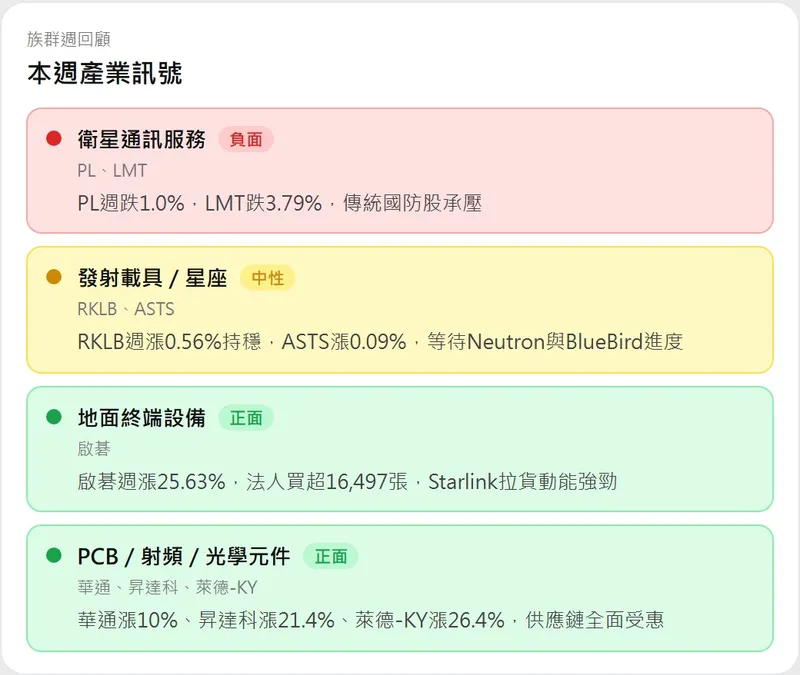The height and width of the screenshot is (675, 800).
Task: Open the 衛星通訊服務 sector heading
Action: [x=141, y=140]
